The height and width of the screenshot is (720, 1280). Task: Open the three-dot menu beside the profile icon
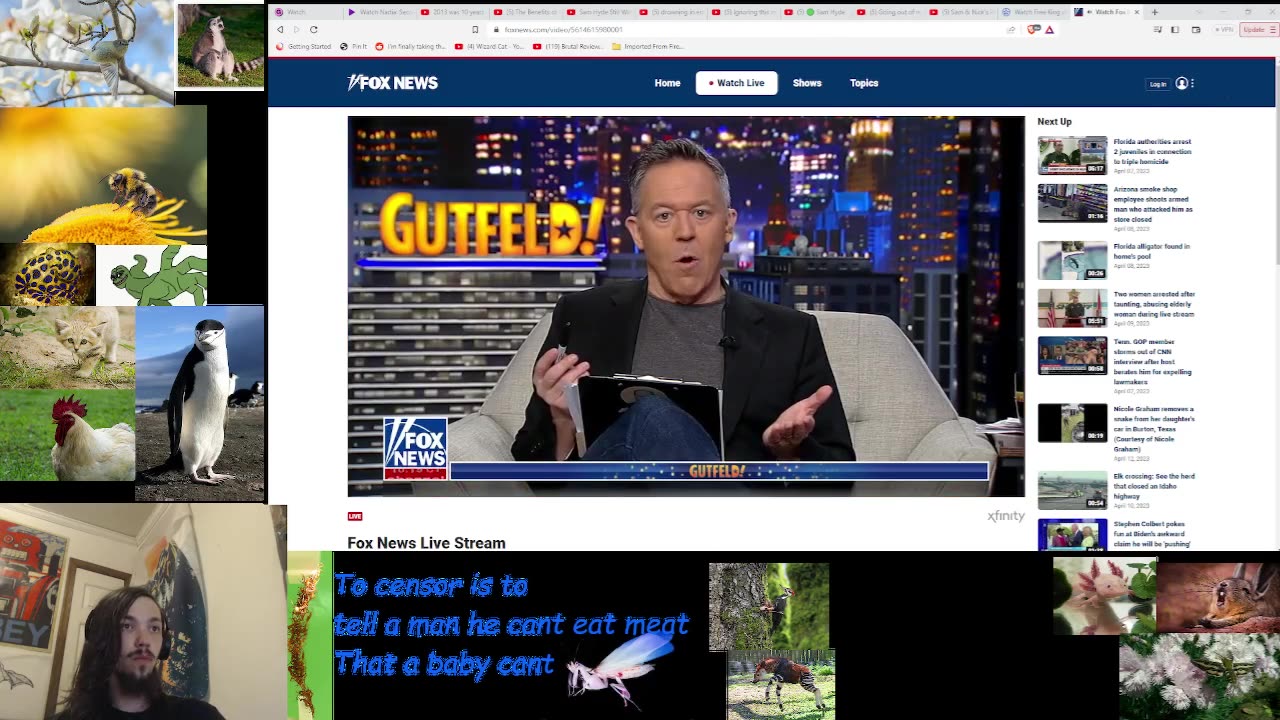1192,84
